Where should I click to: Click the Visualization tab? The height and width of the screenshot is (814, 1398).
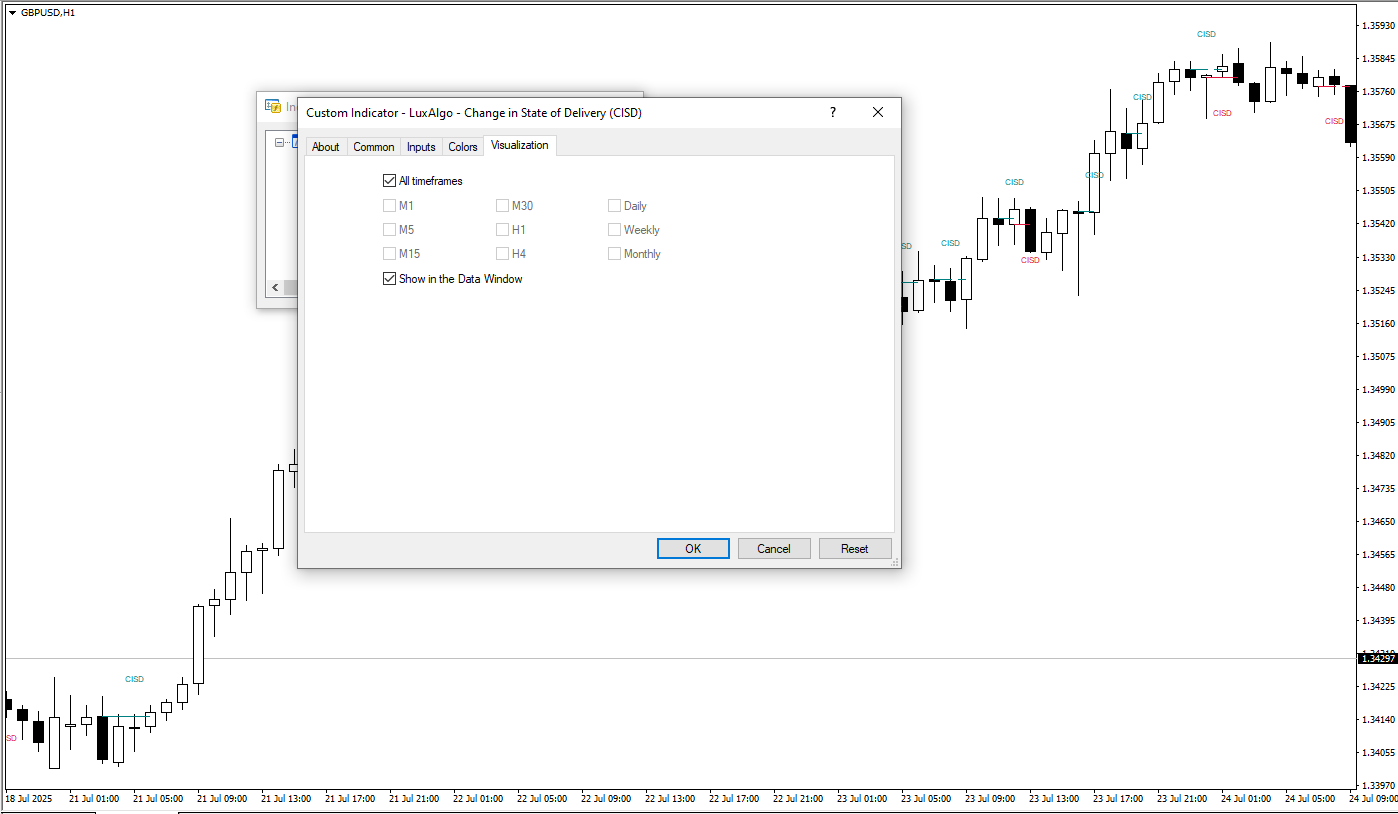click(x=520, y=145)
